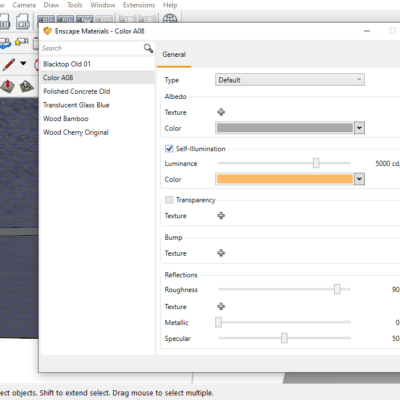Screen dimensions: 400x400
Task: Click the blue-arrow synchronize views icon
Action: coord(5,43)
